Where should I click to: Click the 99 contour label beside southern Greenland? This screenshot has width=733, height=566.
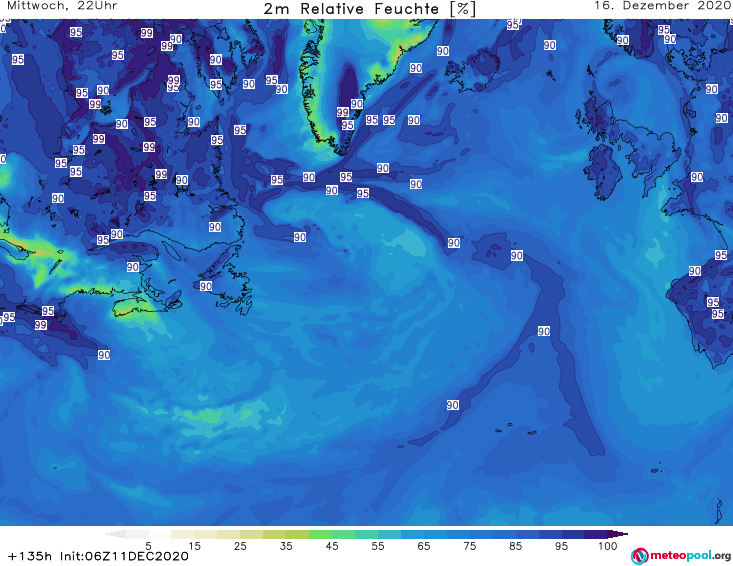point(343,112)
